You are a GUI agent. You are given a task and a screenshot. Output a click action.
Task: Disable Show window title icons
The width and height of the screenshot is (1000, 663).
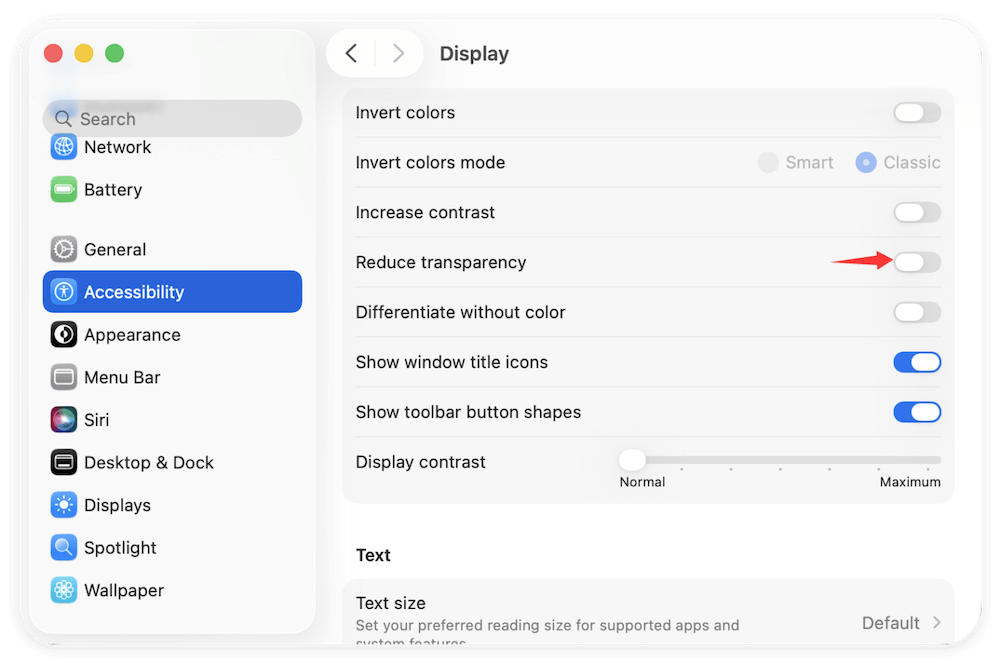click(917, 362)
